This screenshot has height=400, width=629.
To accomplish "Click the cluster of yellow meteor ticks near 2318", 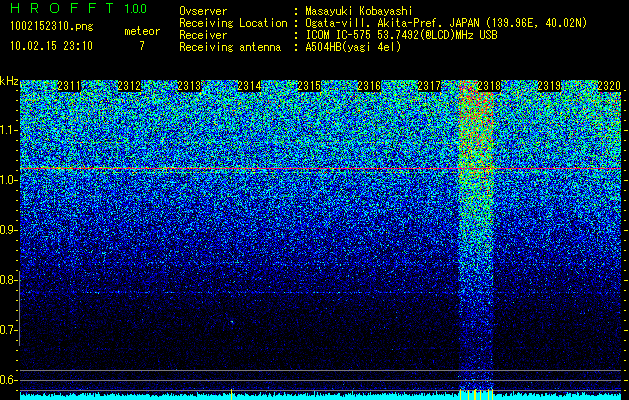I will [476, 394].
